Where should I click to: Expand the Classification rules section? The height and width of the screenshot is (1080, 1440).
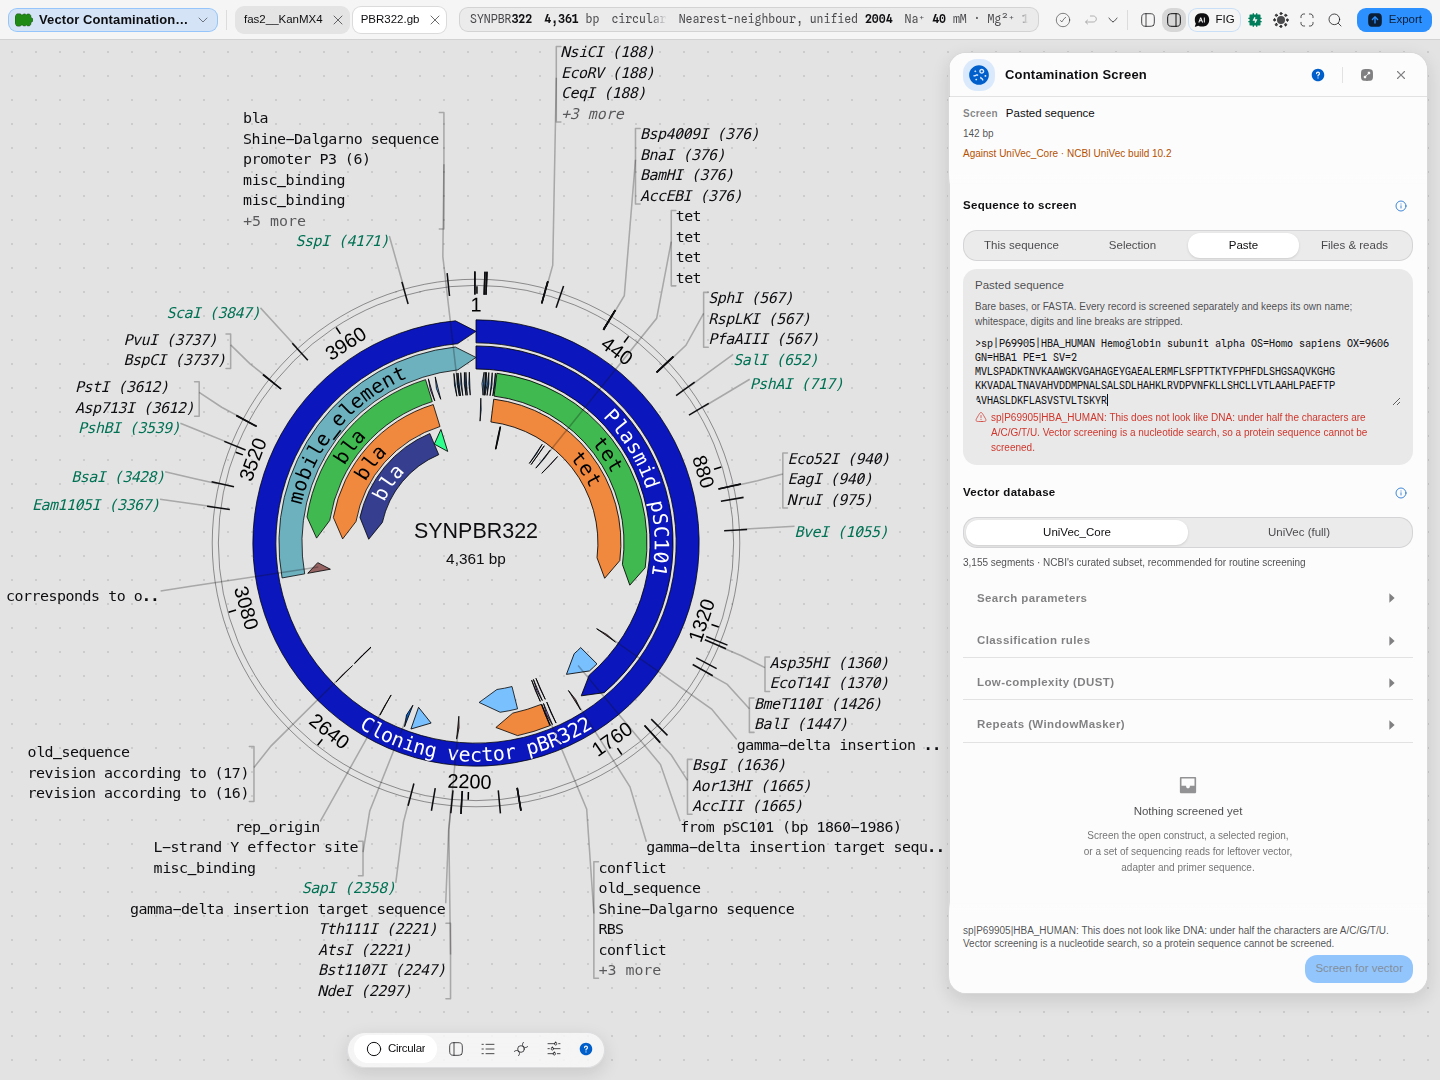1188,640
